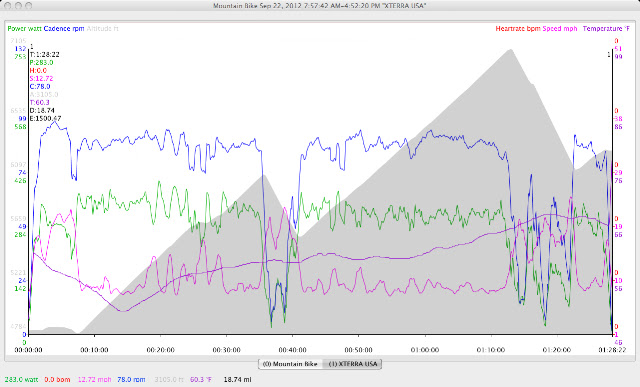Click the '283.0 watt' status bar value
This screenshot has width=640, height=387.
point(21,380)
